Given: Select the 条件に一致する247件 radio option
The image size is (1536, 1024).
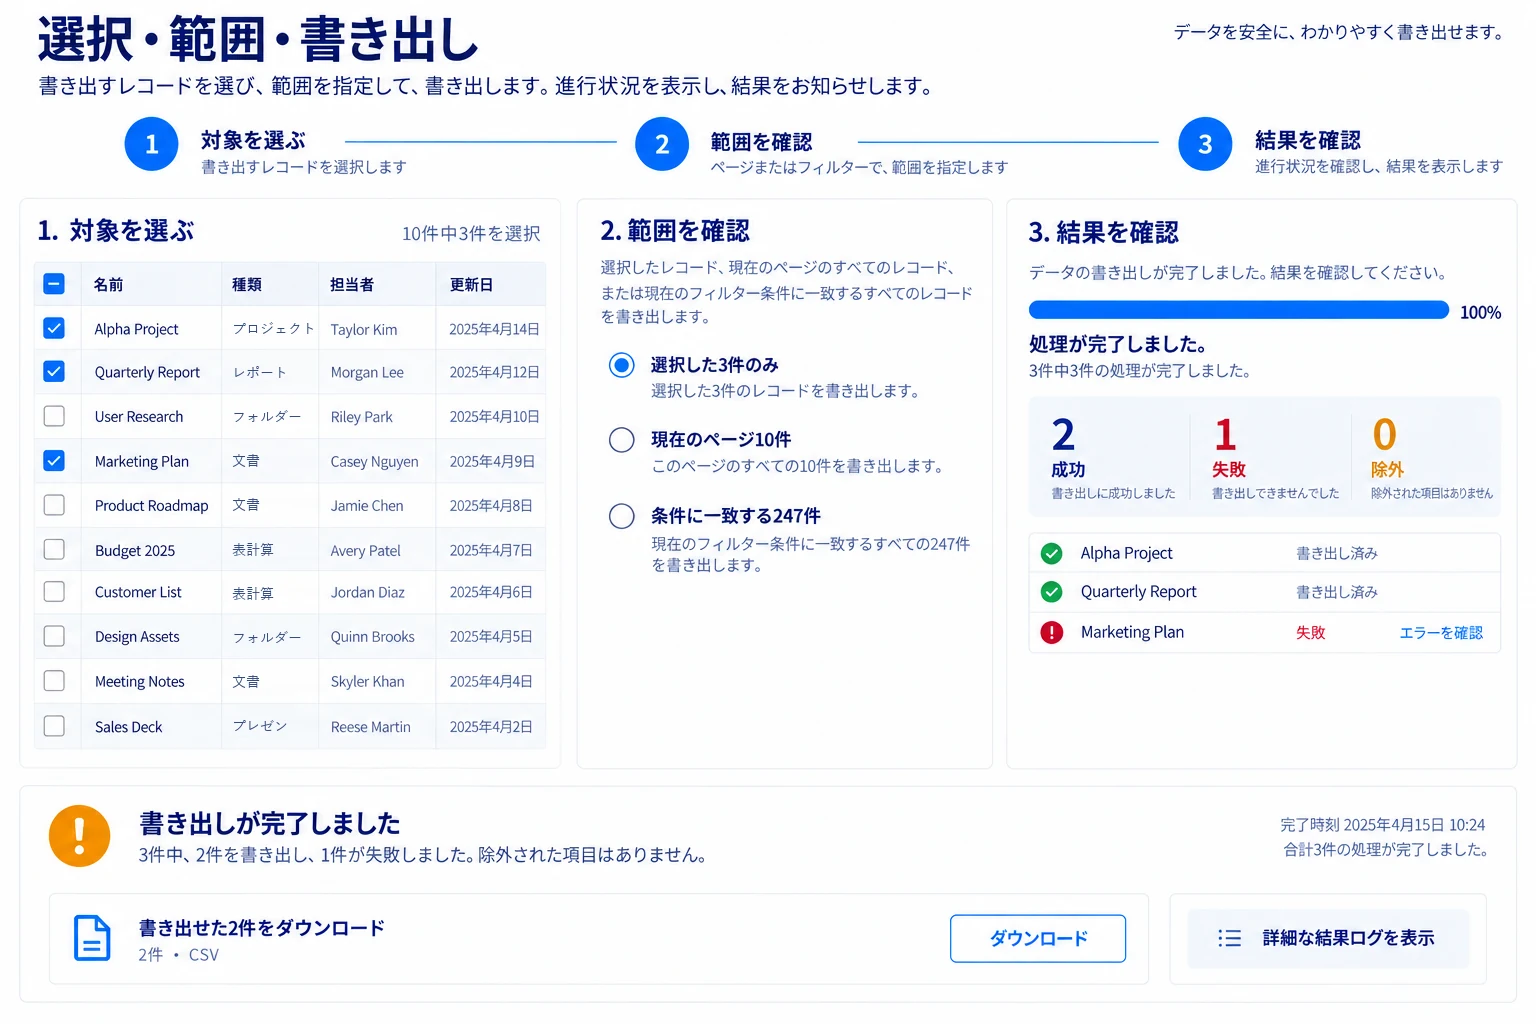Looking at the screenshot, I should point(622,516).
